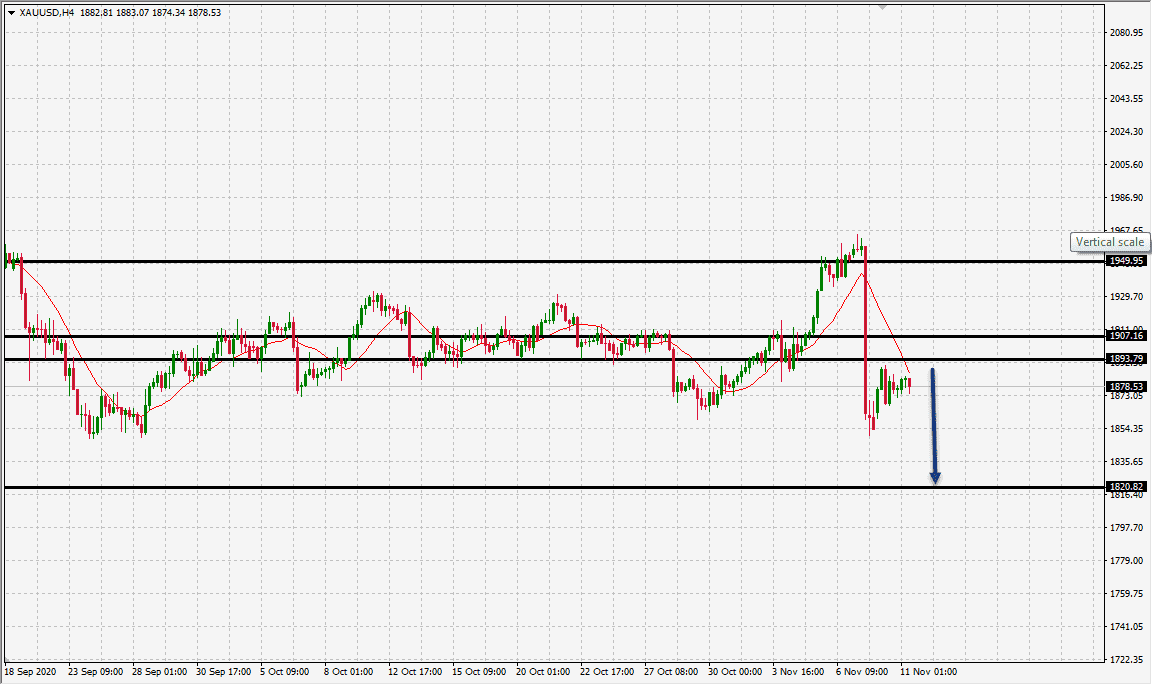The width and height of the screenshot is (1152, 685).
Task: Click the 5 Oct 09:00 time axis label
Action: point(284,672)
